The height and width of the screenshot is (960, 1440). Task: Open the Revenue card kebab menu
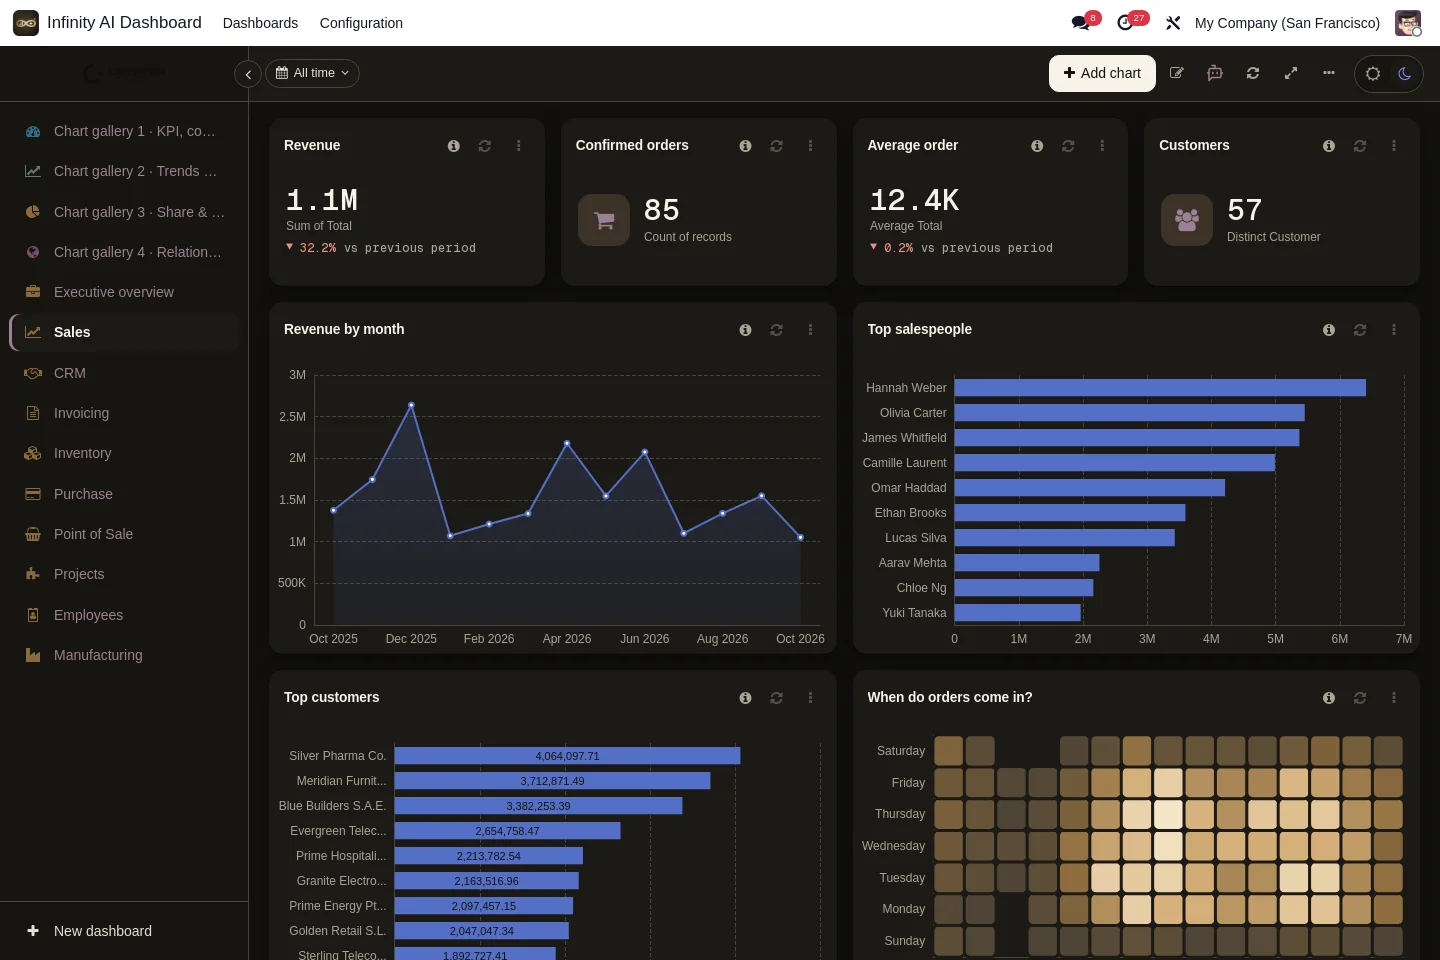519,146
